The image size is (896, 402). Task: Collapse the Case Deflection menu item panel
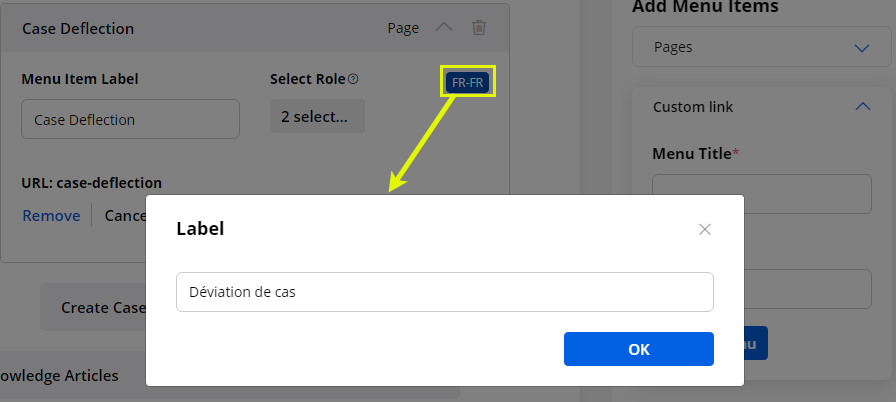coord(445,28)
